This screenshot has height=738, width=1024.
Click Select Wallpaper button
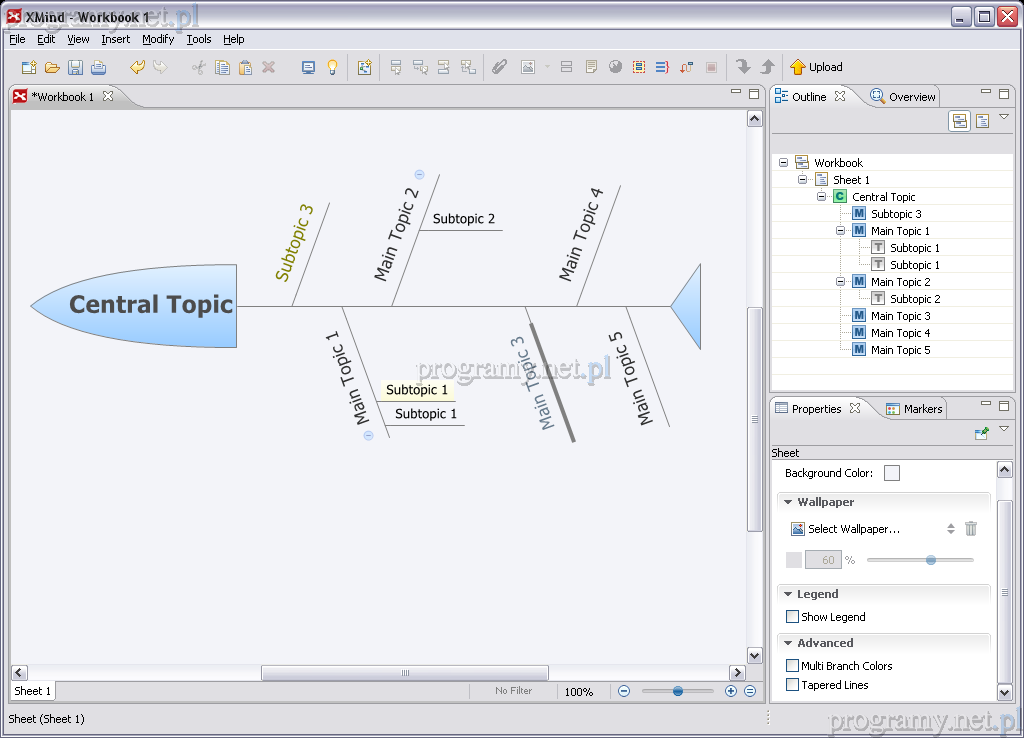pos(846,529)
